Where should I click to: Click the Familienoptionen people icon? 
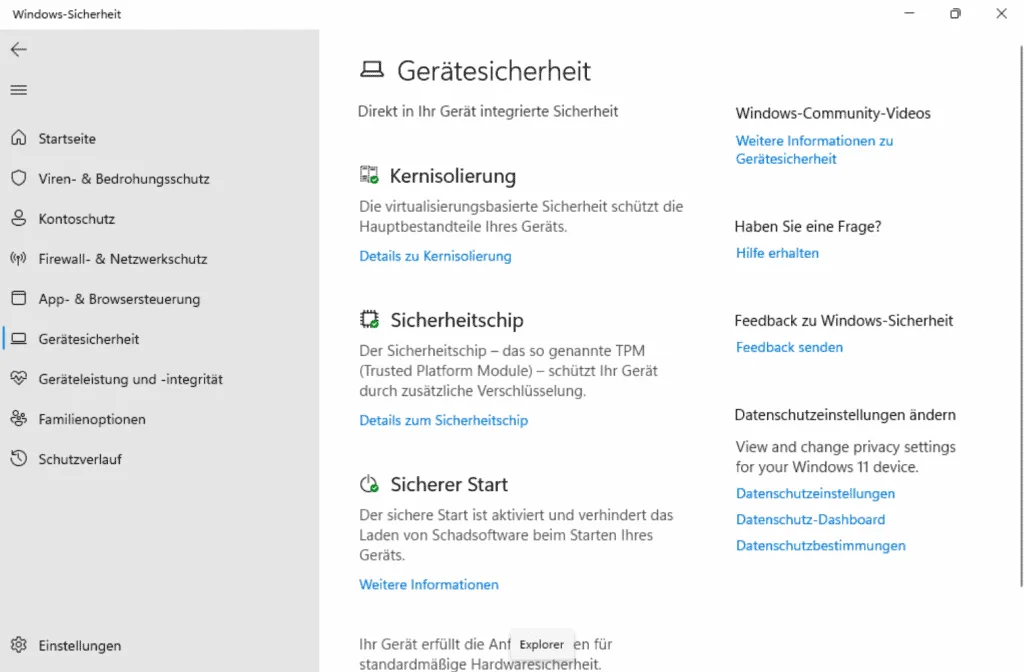pos(19,419)
